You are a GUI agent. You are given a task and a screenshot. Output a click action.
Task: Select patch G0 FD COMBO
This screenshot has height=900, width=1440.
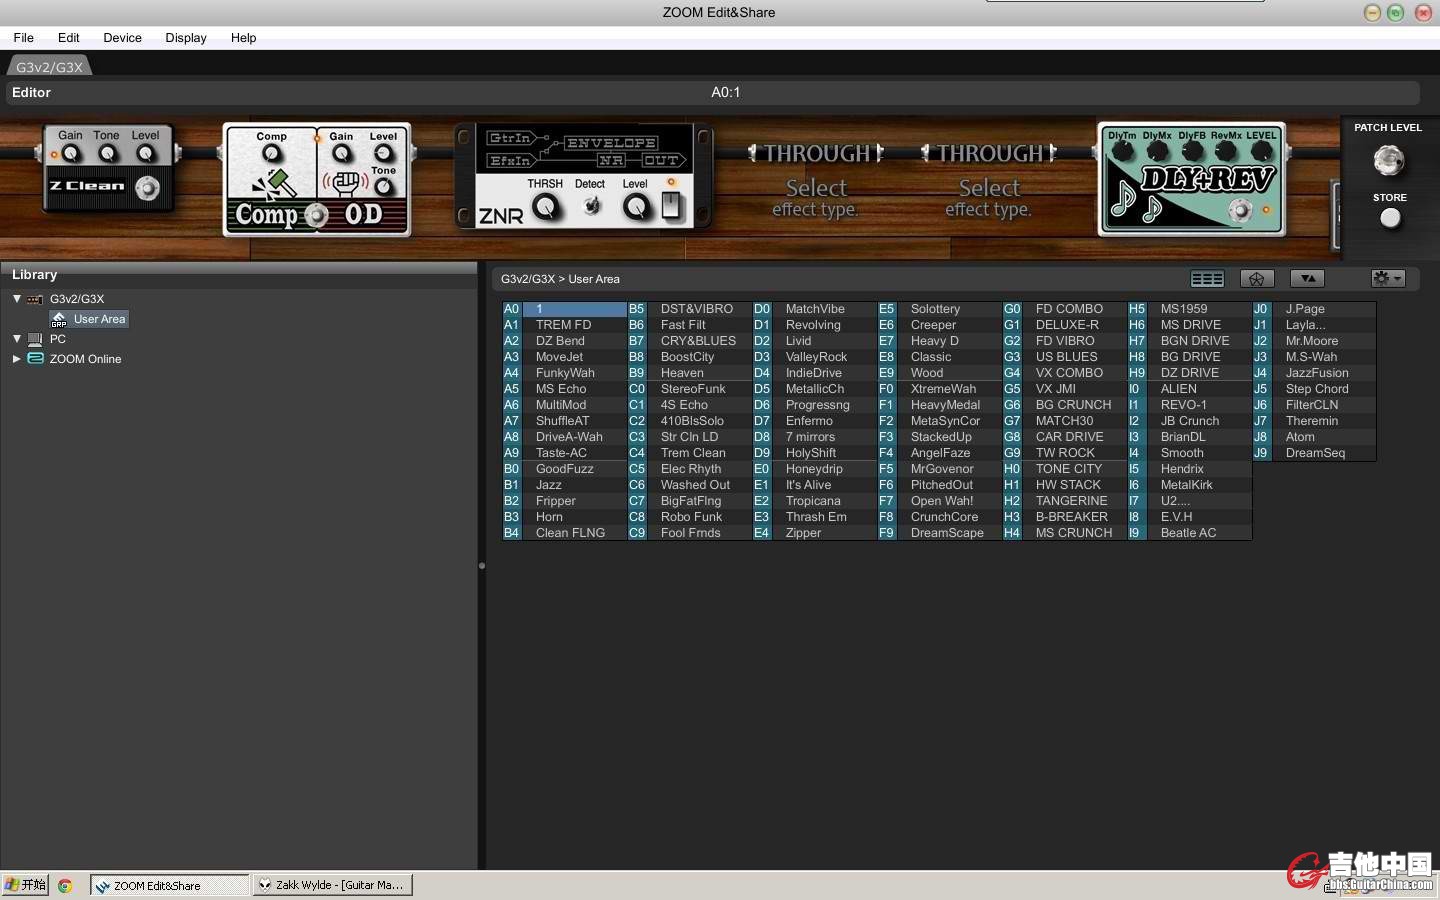point(1064,309)
